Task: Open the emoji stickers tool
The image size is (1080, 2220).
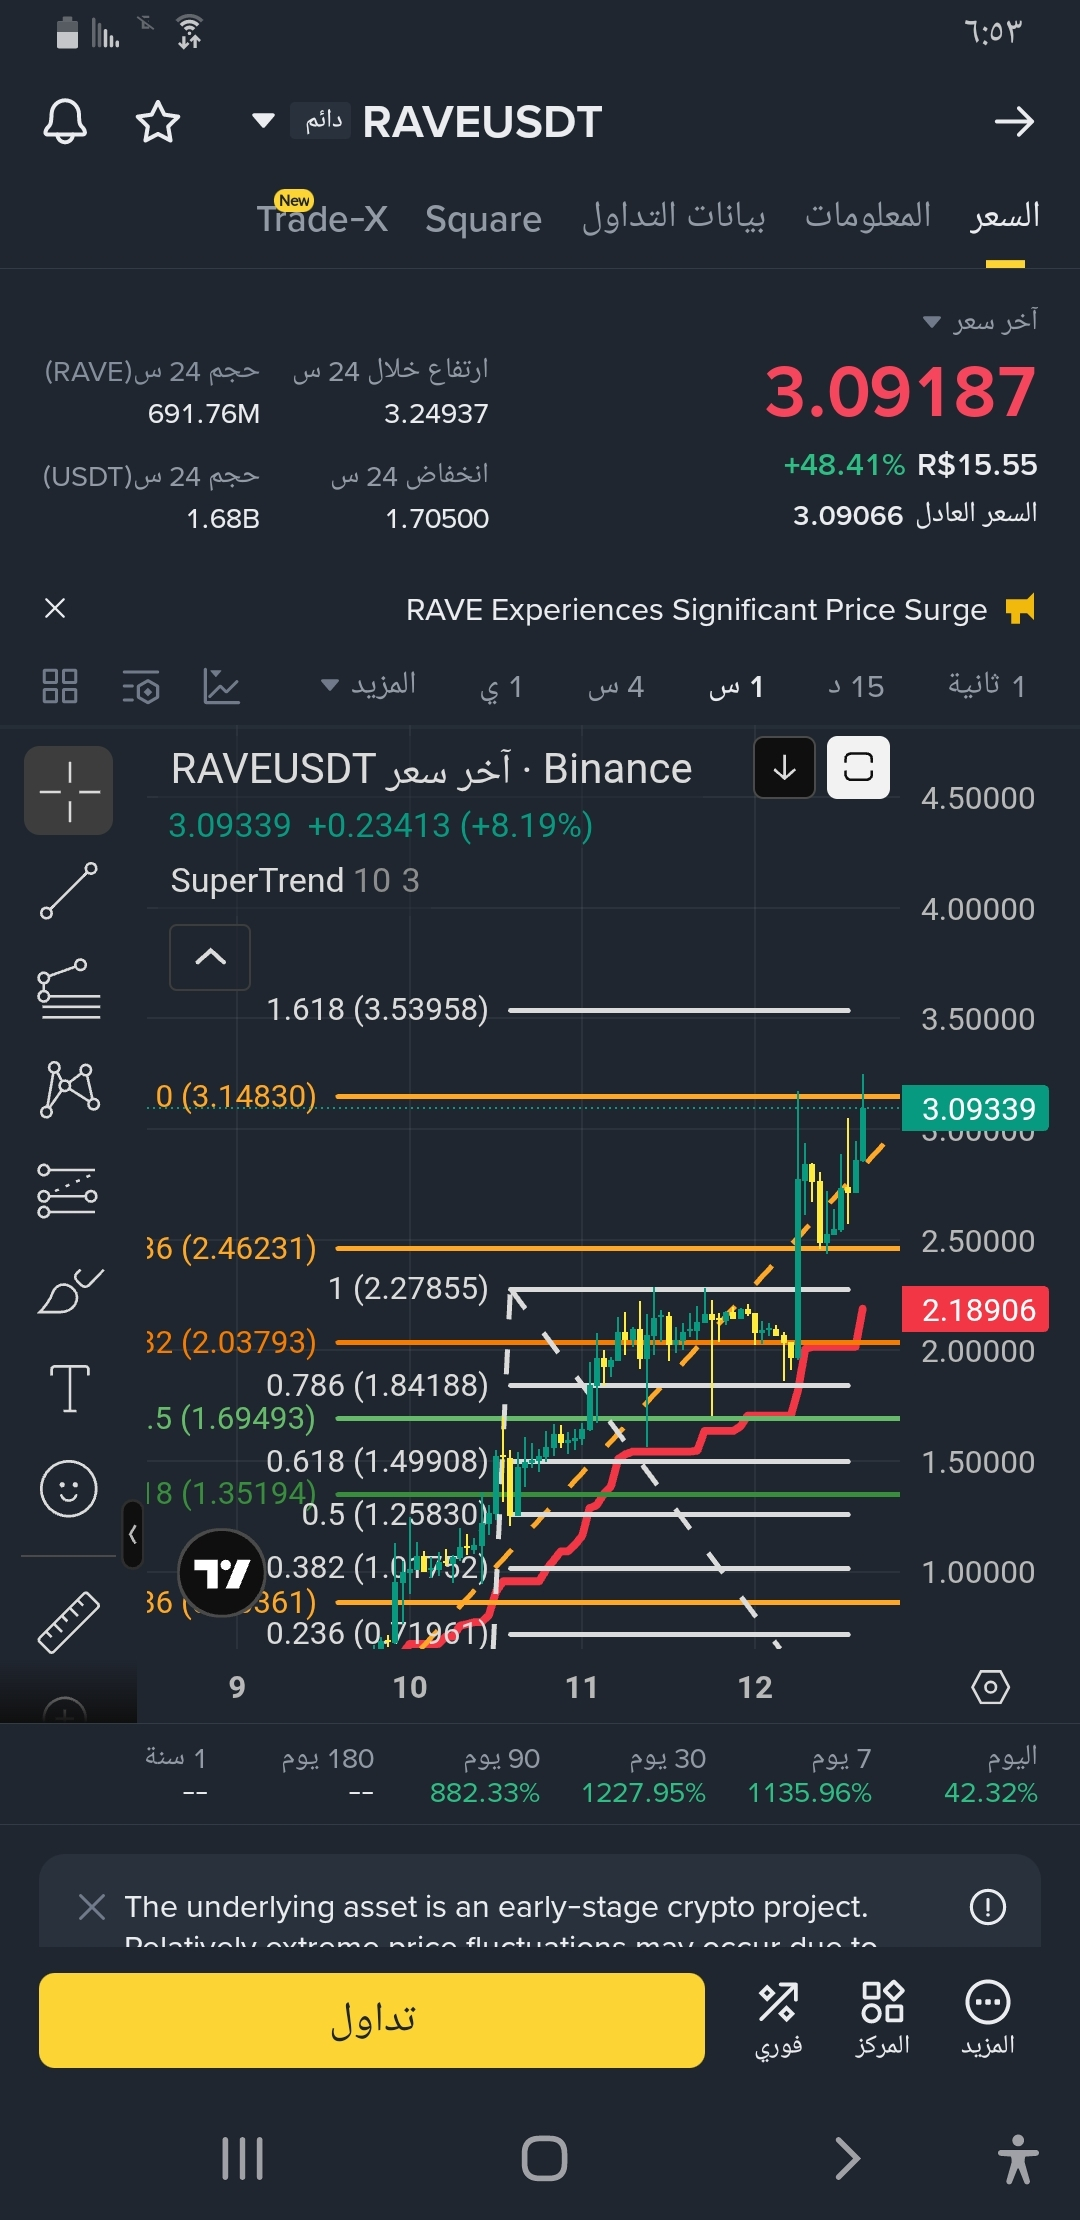Action: click(x=69, y=1489)
